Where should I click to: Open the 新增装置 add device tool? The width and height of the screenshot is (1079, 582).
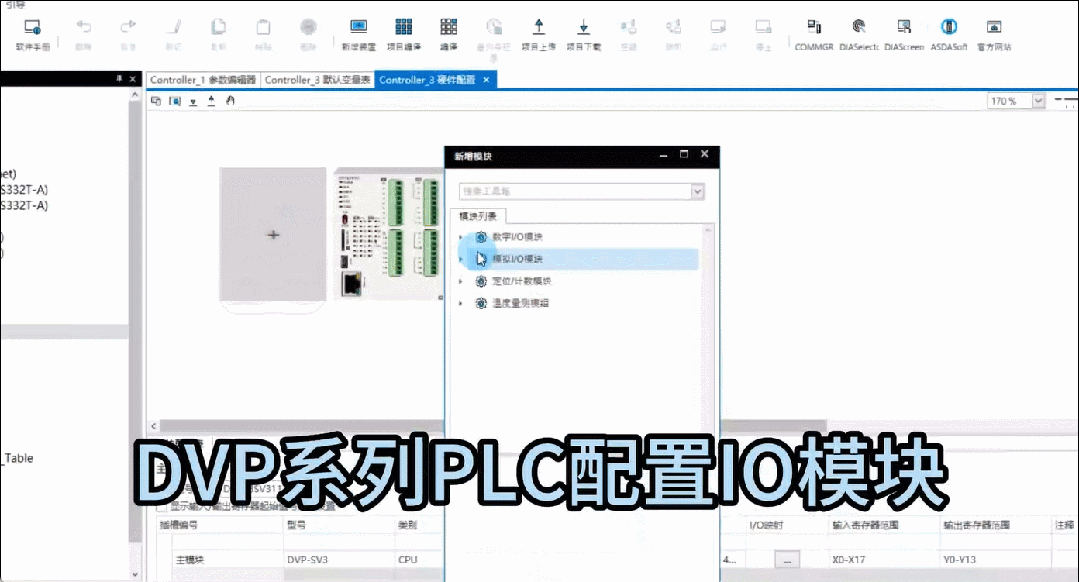coord(358,33)
